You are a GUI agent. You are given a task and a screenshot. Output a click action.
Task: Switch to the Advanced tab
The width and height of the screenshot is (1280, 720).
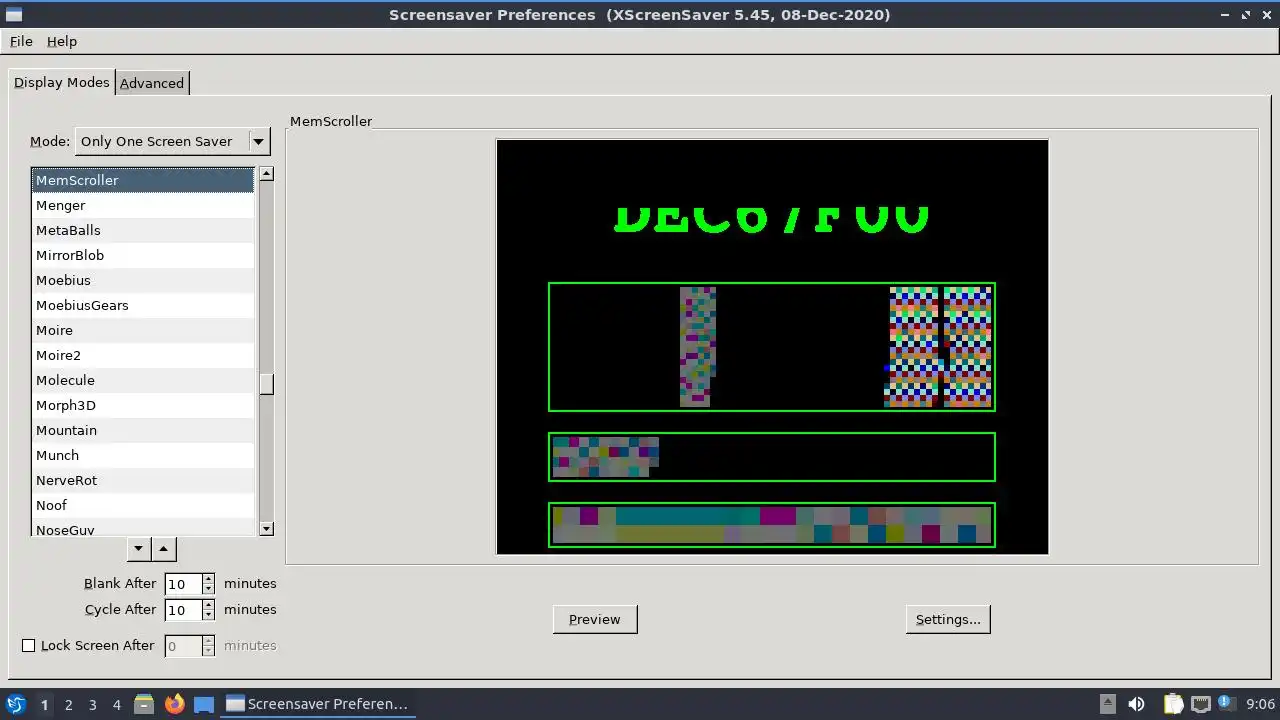[152, 83]
